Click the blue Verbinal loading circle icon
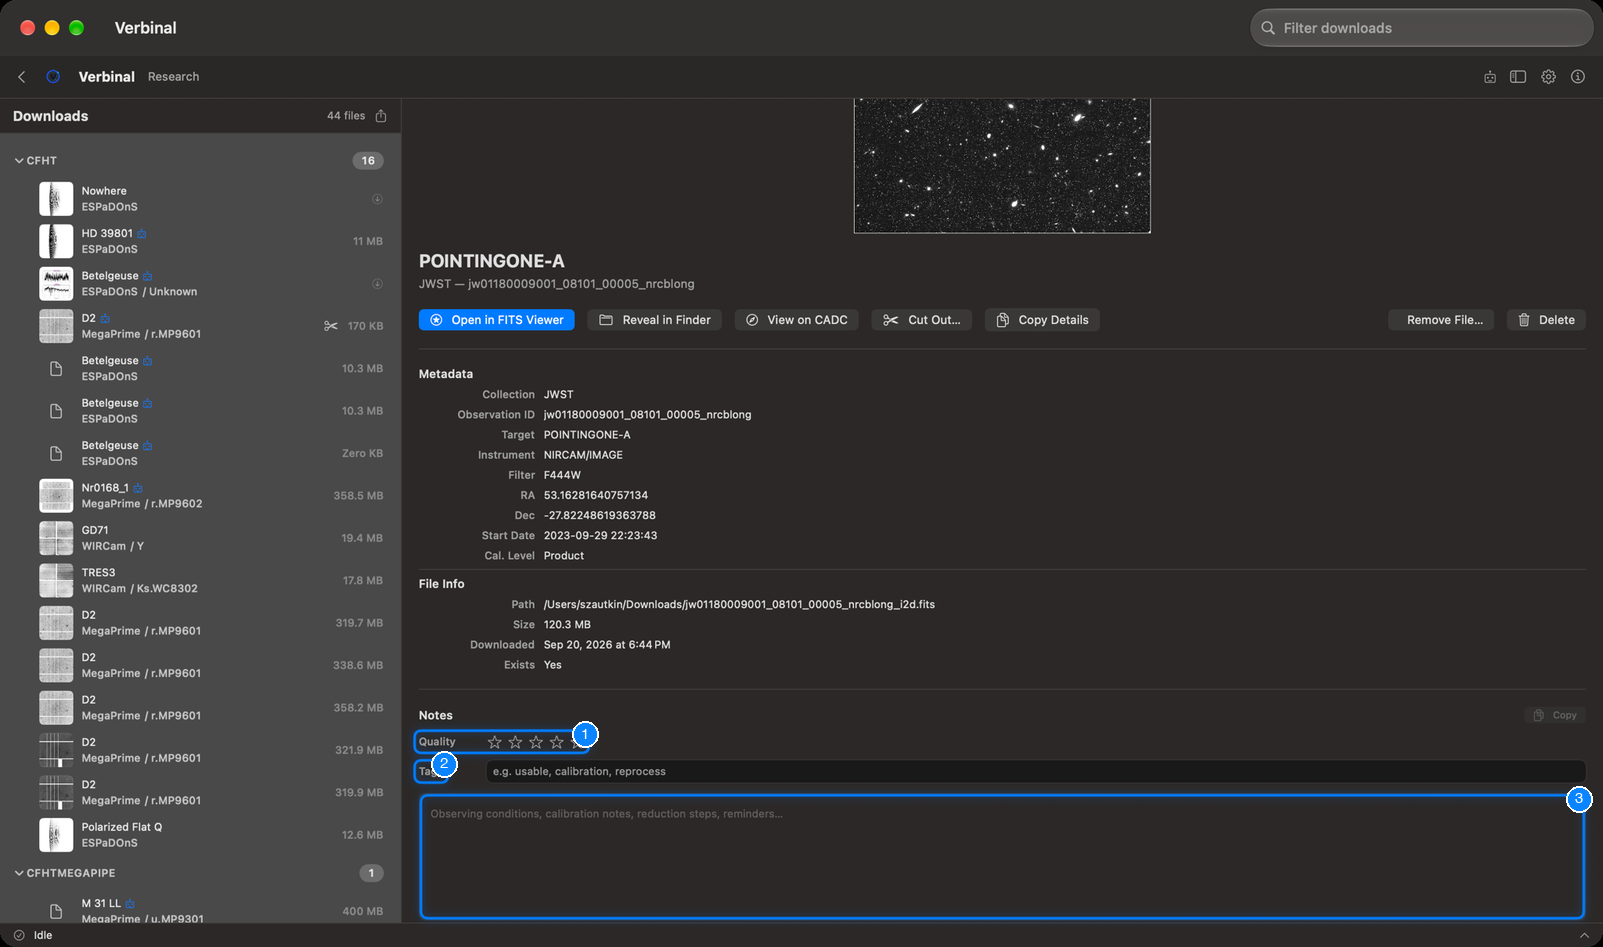 pyautogui.click(x=53, y=77)
